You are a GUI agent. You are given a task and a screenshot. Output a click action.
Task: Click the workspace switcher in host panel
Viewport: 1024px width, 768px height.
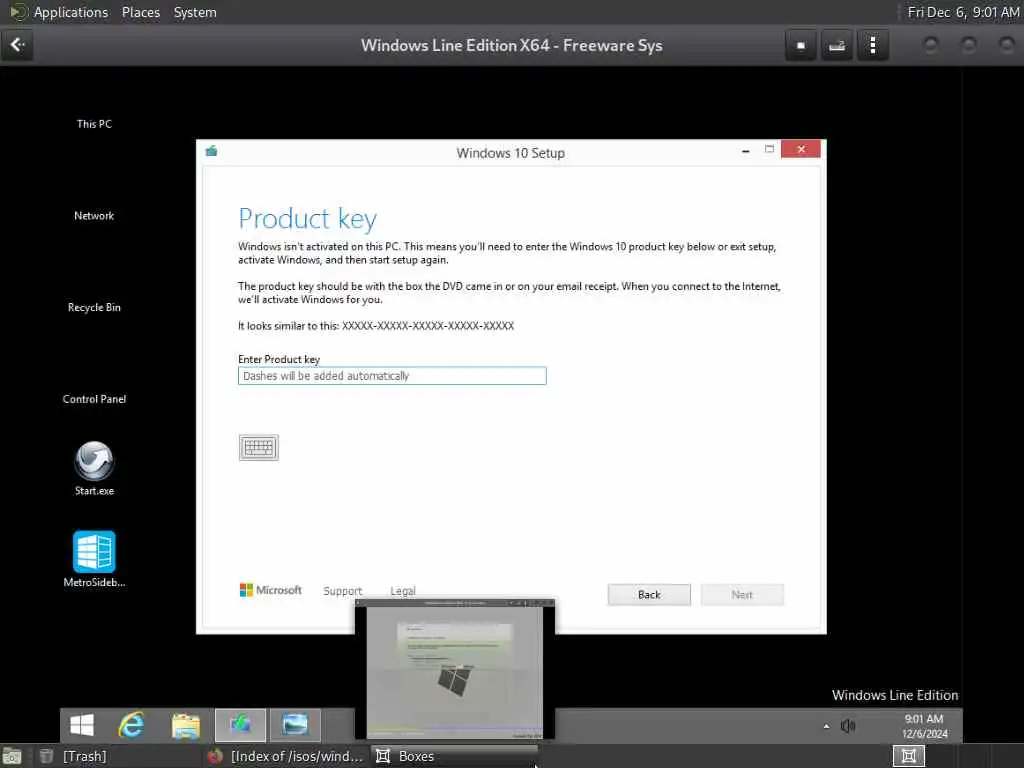(x=908, y=756)
